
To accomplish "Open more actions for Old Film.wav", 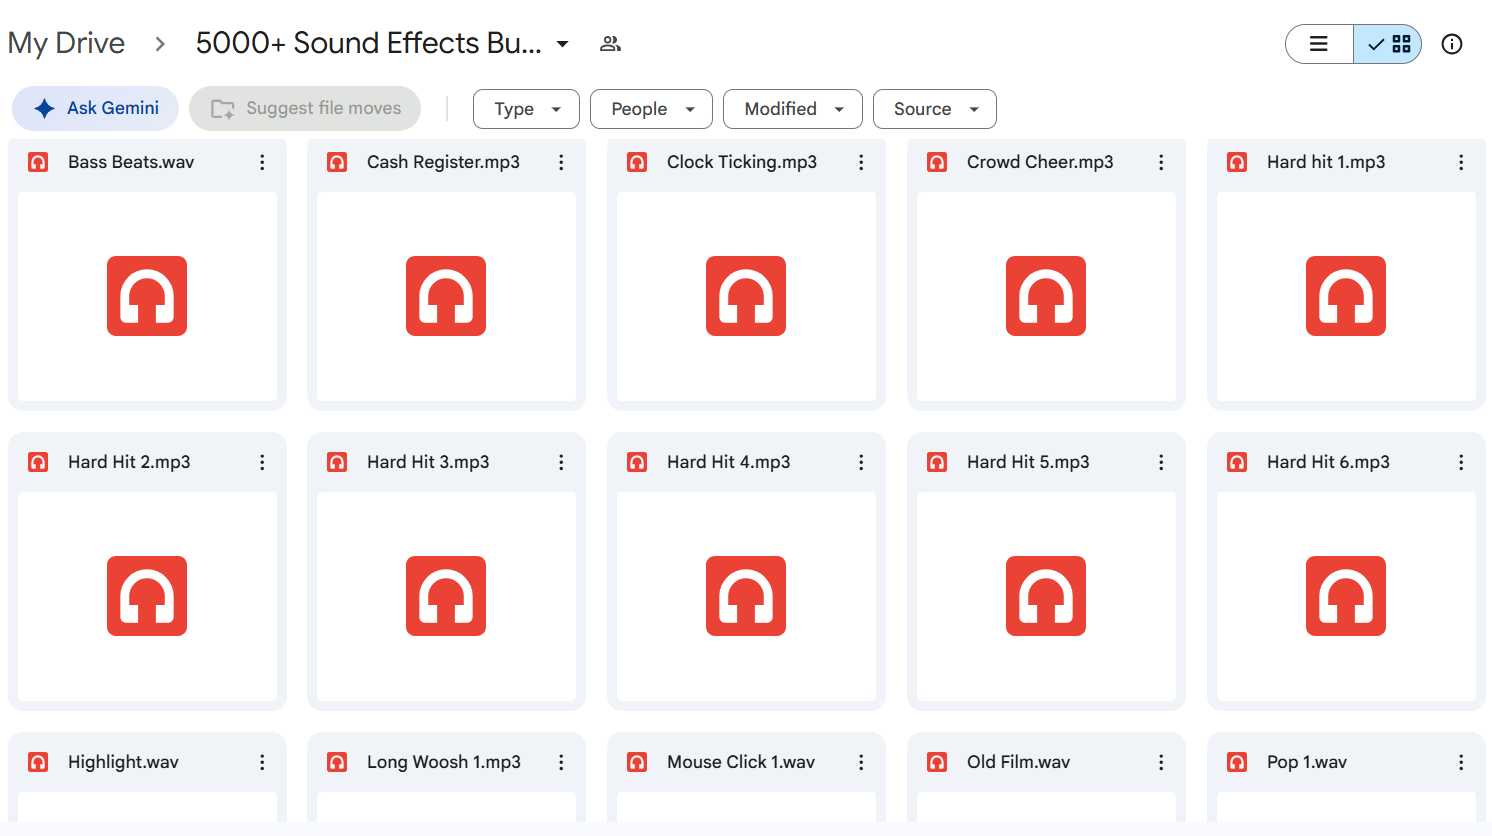I will pos(1161,762).
